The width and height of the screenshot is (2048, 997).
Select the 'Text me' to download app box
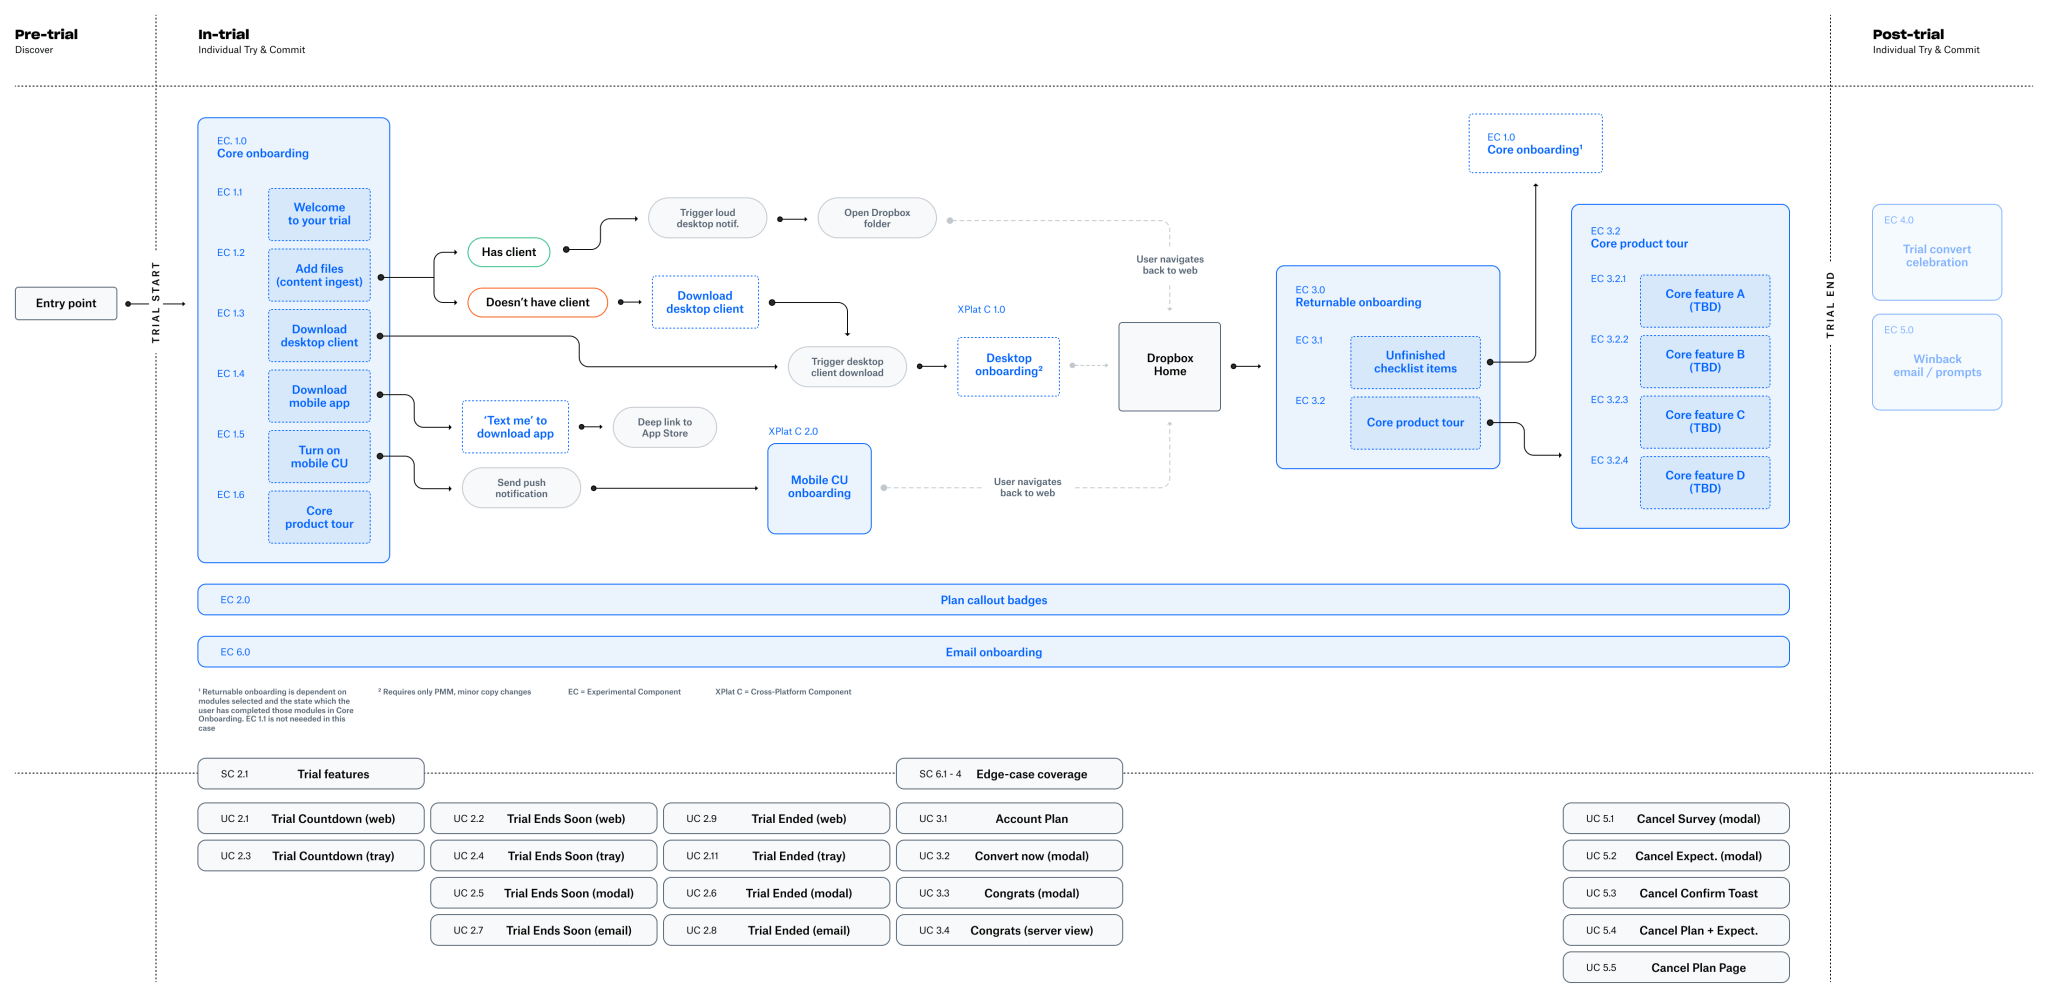click(515, 427)
